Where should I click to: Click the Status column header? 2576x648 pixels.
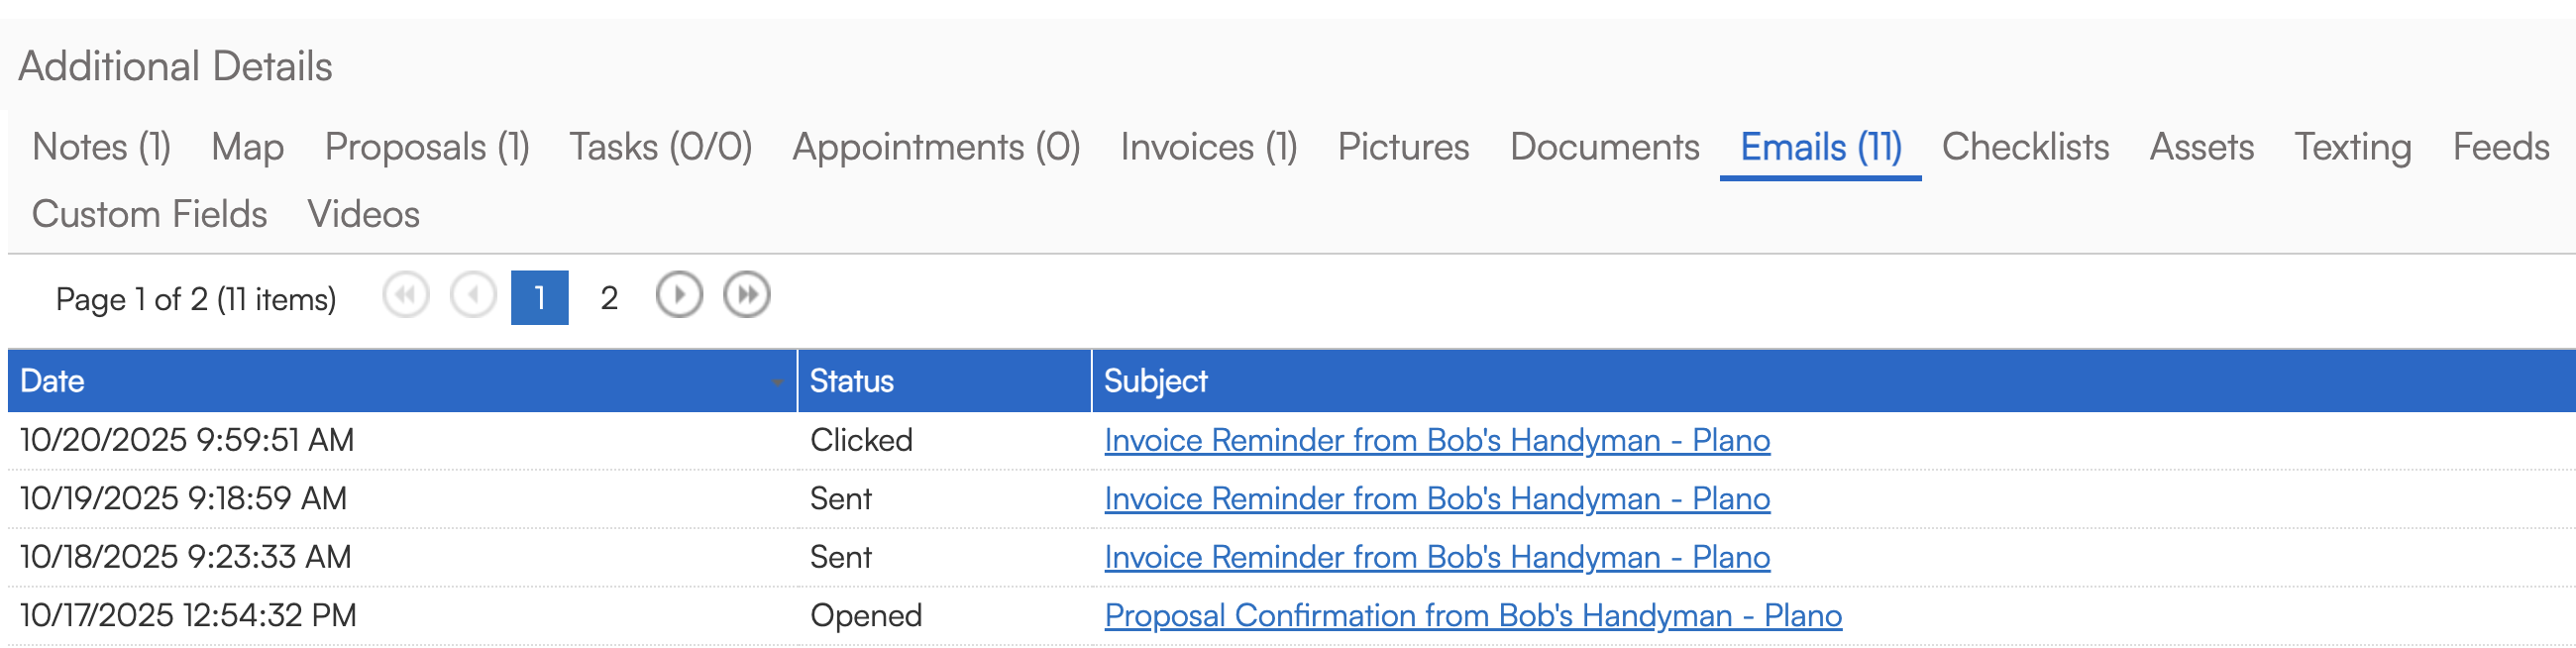click(x=851, y=382)
